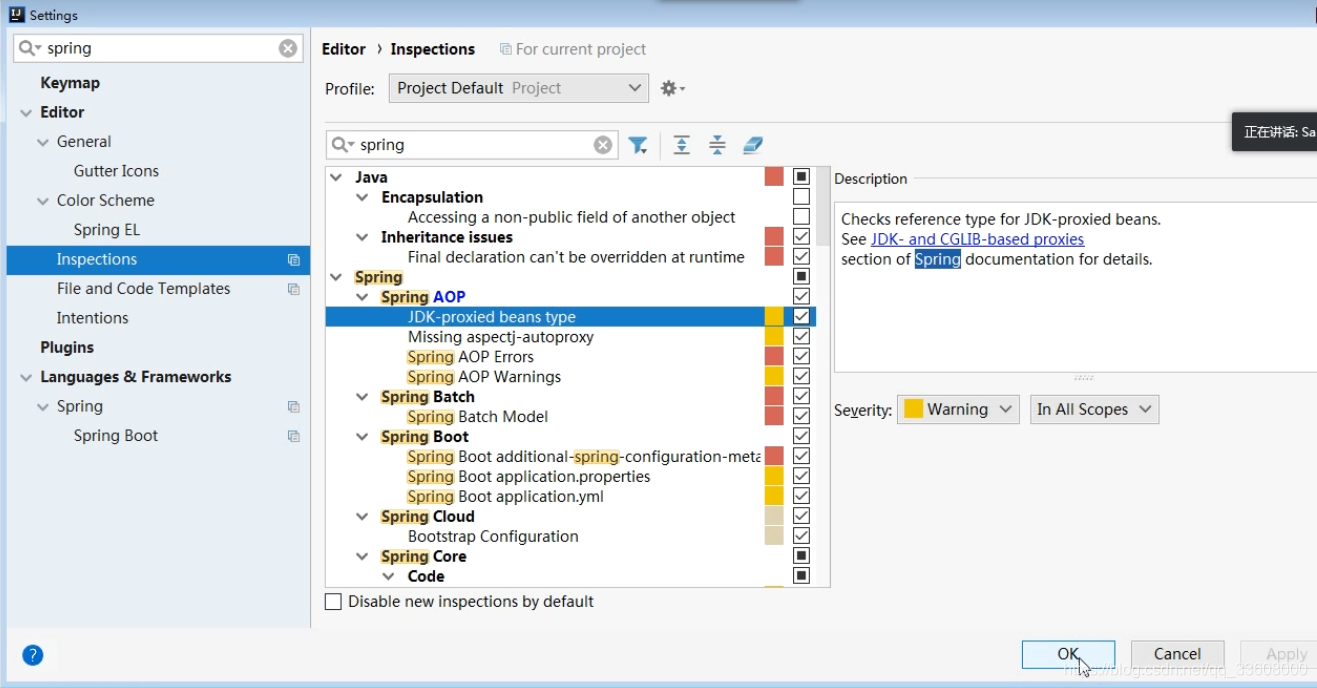Select Spring Boot under Languages & Frameworks
The height and width of the screenshot is (688, 1317).
[116, 436]
